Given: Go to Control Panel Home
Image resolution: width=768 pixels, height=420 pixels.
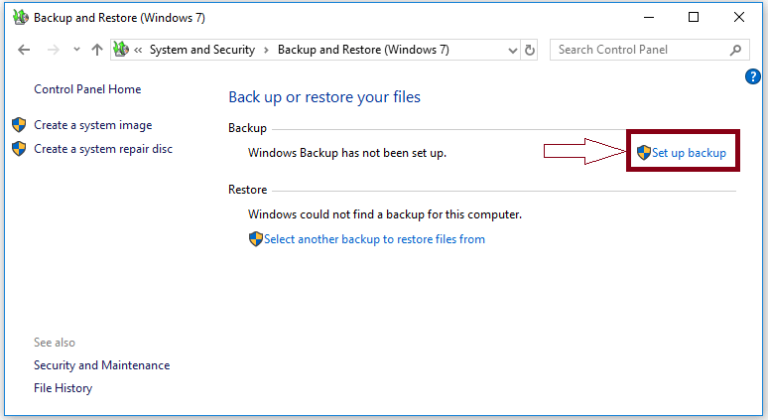Looking at the screenshot, I should 87,89.
